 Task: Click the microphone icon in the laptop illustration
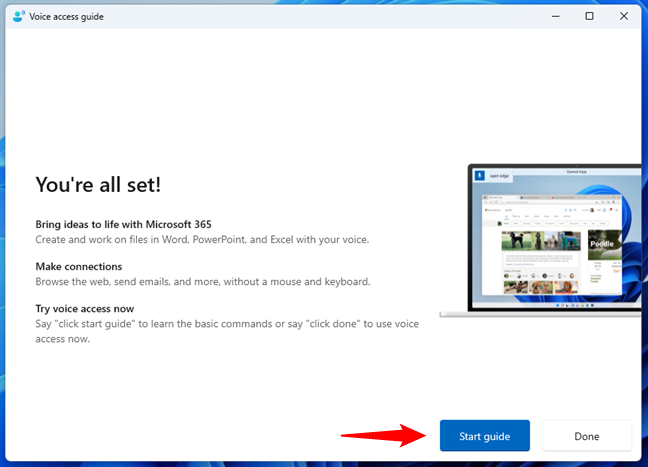coord(479,175)
